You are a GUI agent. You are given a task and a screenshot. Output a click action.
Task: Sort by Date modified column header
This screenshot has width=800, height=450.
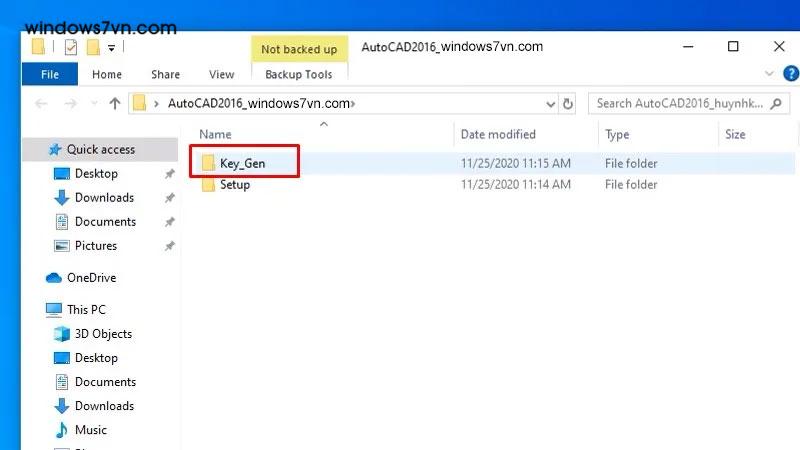point(498,134)
